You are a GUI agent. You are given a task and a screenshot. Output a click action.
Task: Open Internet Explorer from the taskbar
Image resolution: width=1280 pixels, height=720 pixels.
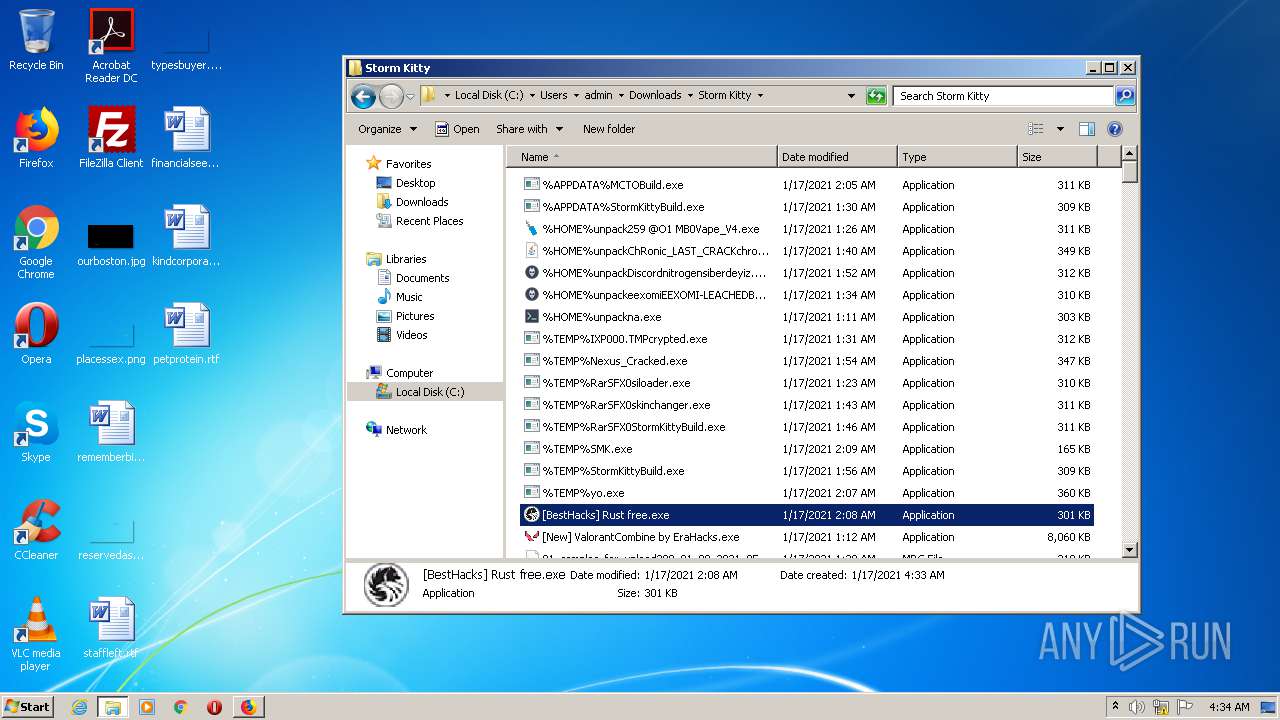[x=79, y=707]
